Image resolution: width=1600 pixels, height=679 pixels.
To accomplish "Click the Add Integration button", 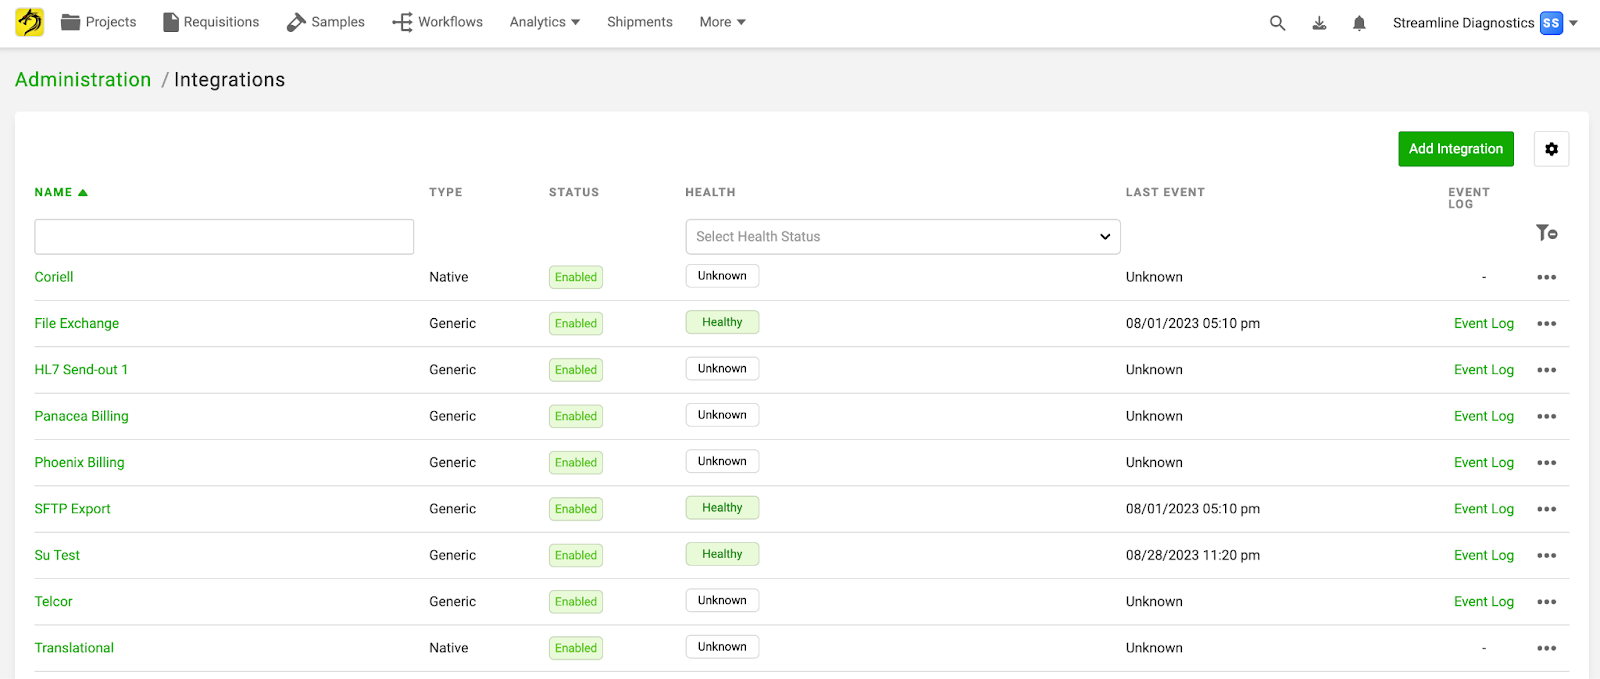I will tap(1455, 149).
